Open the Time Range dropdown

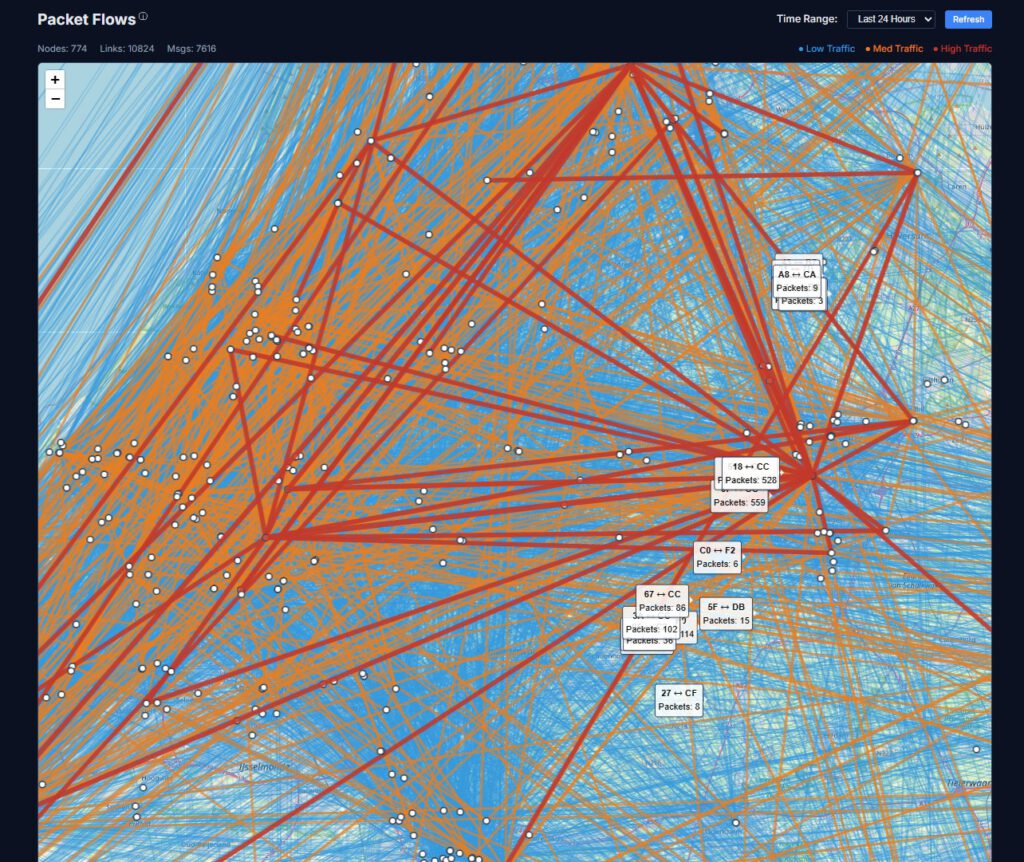coord(890,19)
